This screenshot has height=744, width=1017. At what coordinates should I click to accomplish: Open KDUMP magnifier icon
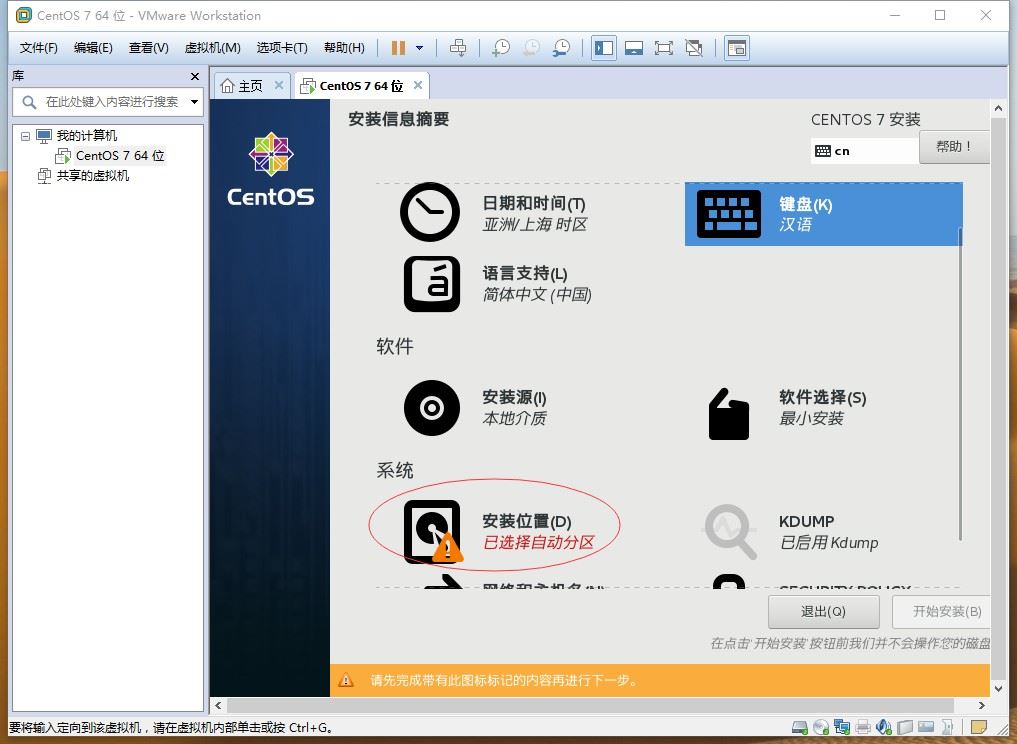(730, 532)
